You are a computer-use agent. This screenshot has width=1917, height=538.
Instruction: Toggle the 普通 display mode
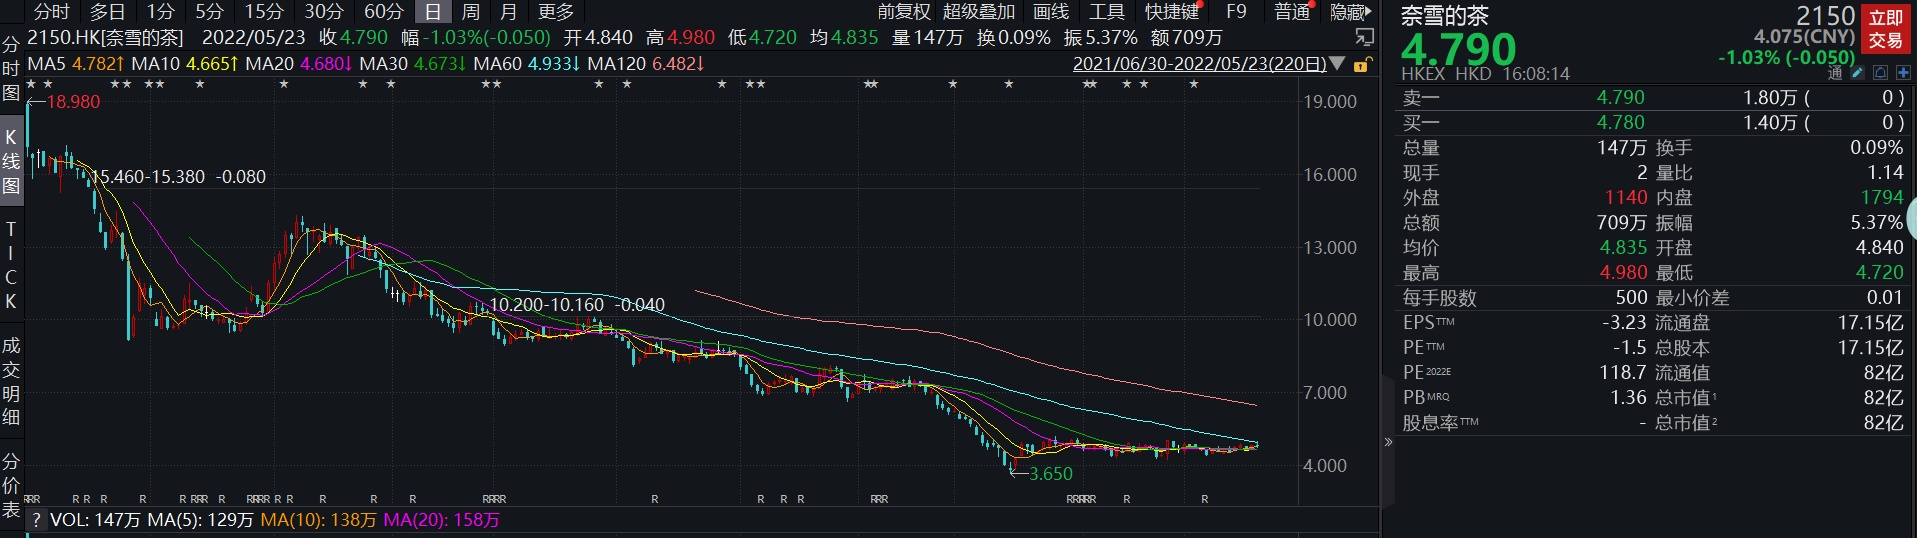point(1292,12)
